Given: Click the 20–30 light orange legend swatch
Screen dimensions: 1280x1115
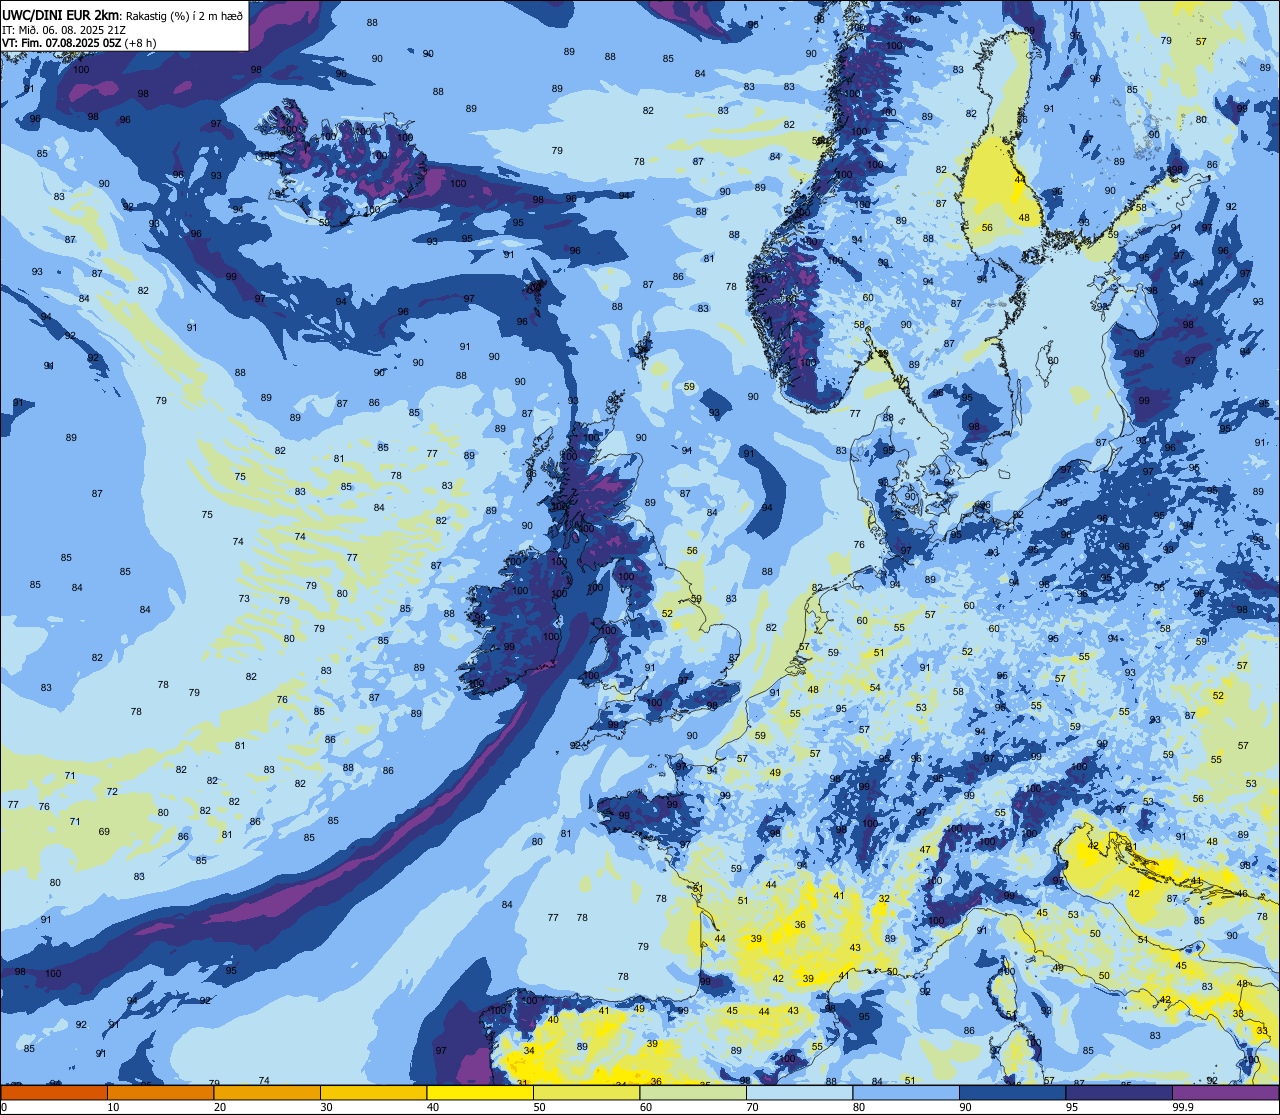Looking at the screenshot, I should (x=267, y=1092).
